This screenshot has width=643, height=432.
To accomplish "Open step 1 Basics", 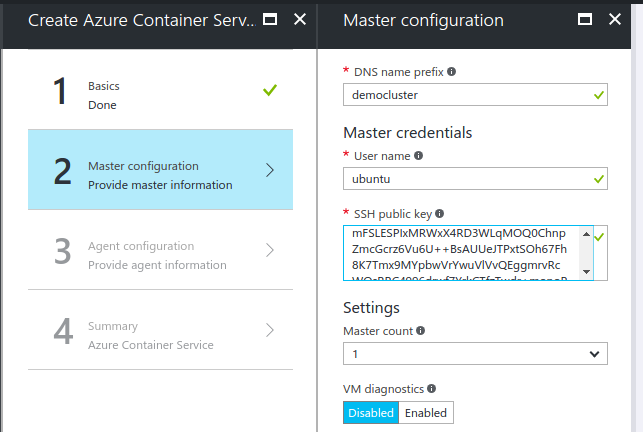I will pos(160,90).
